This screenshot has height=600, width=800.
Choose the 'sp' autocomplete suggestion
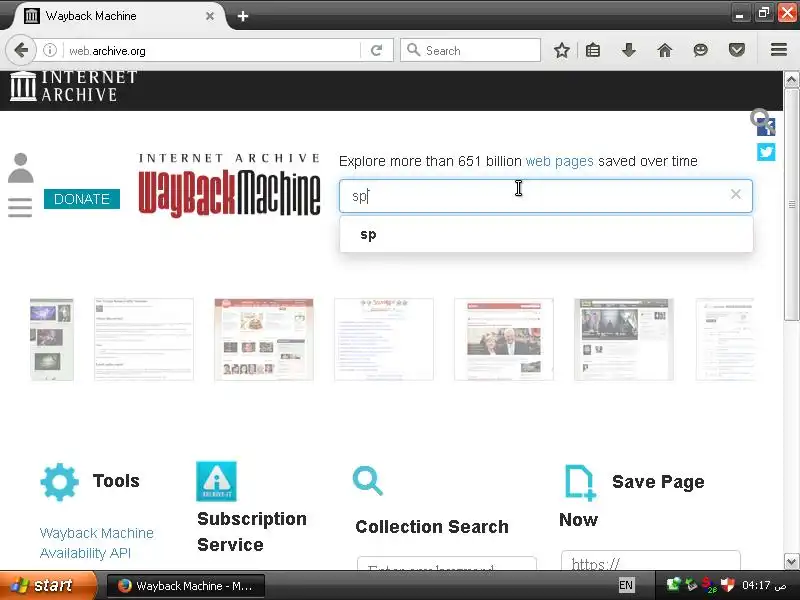(x=546, y=235)
